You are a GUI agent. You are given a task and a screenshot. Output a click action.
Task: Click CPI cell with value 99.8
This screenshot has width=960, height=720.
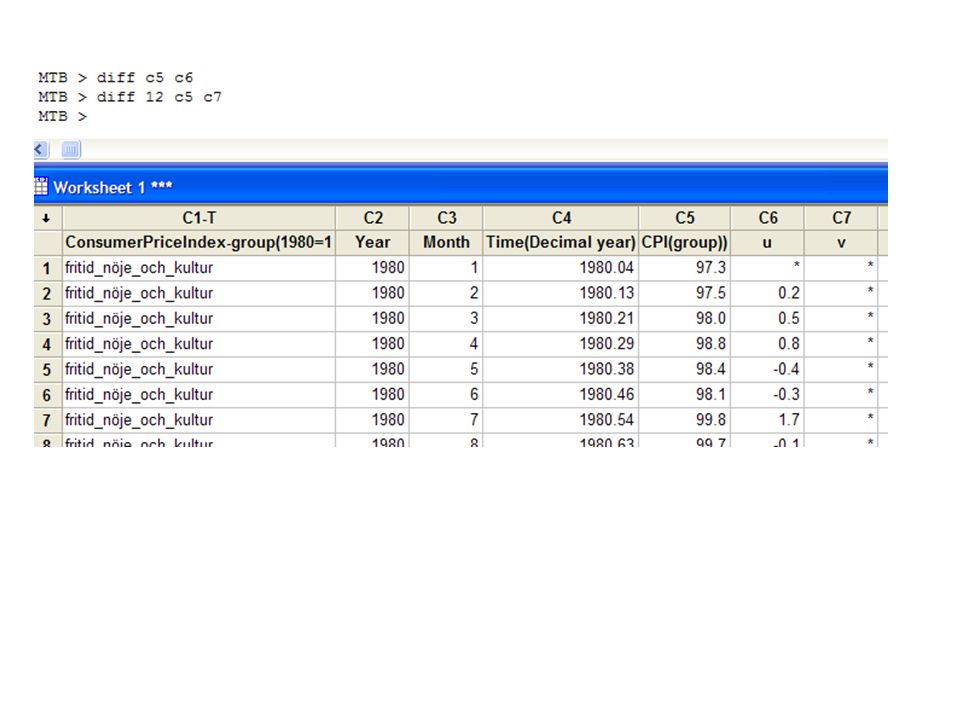[x=684, y=421]
